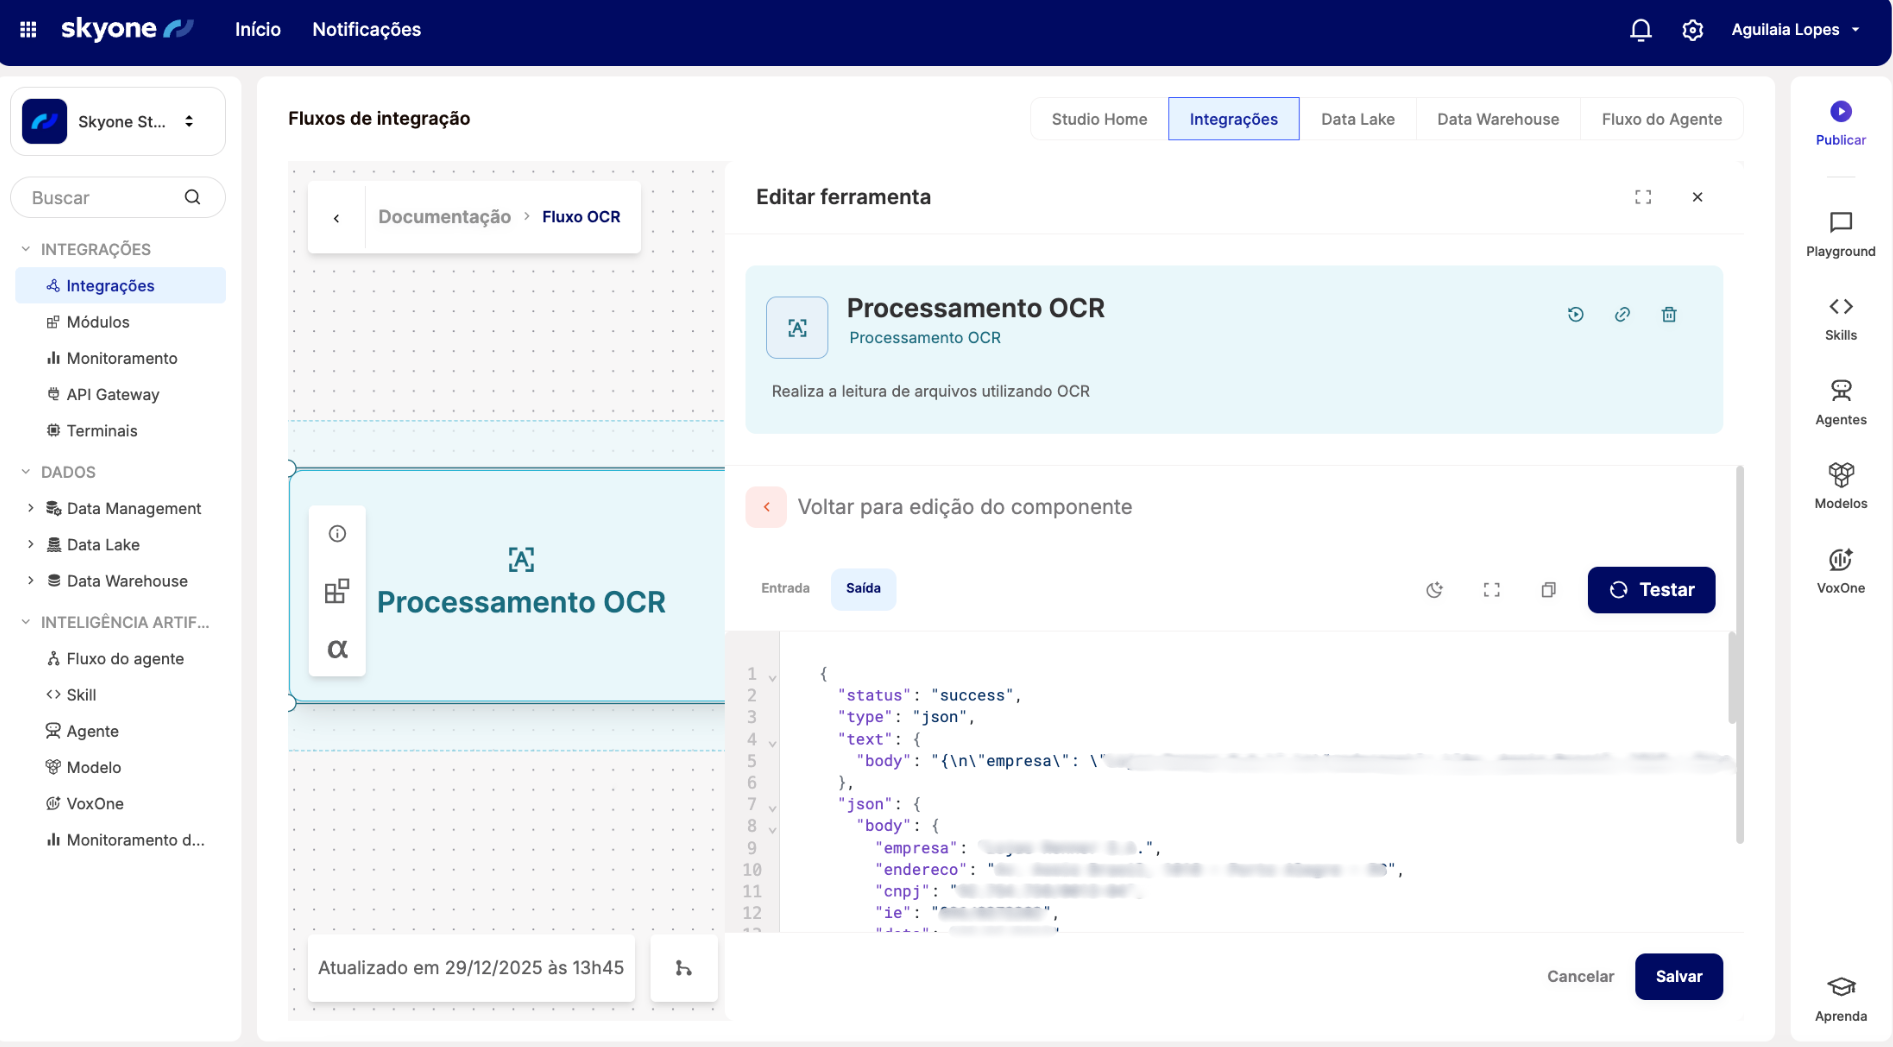Screen dimensions: 1893x1047
Task: Expand the Data Management tree item
Action: pyautogui.click(x=30, y=508)
